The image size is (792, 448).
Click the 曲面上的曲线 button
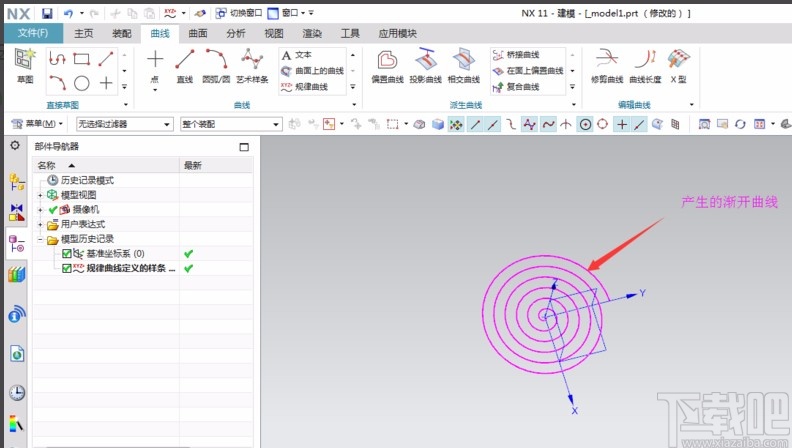point(312,71)
